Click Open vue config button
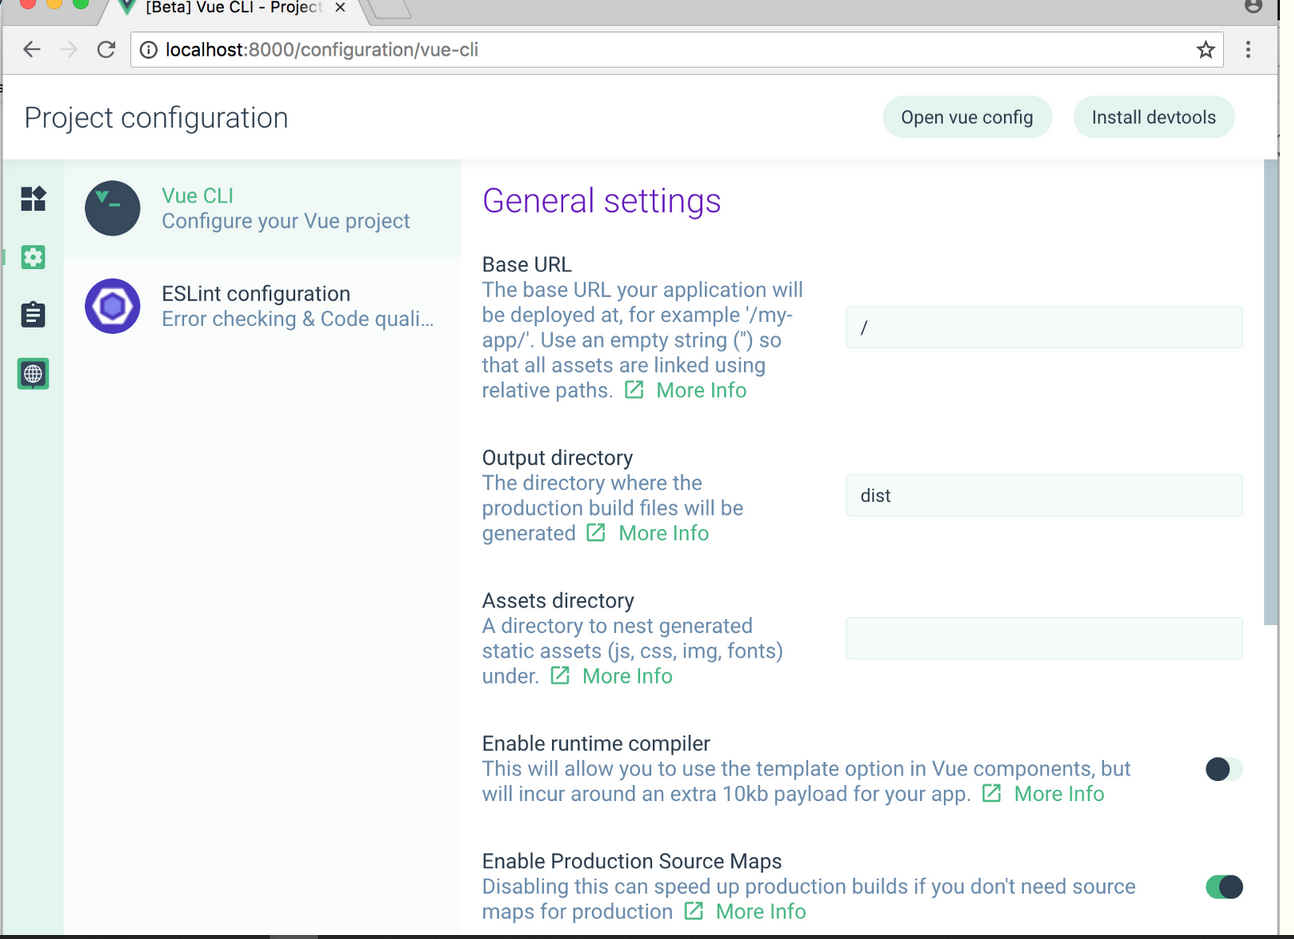The width and height of the screenshot is (1294, 939). [x=967, y=117]
